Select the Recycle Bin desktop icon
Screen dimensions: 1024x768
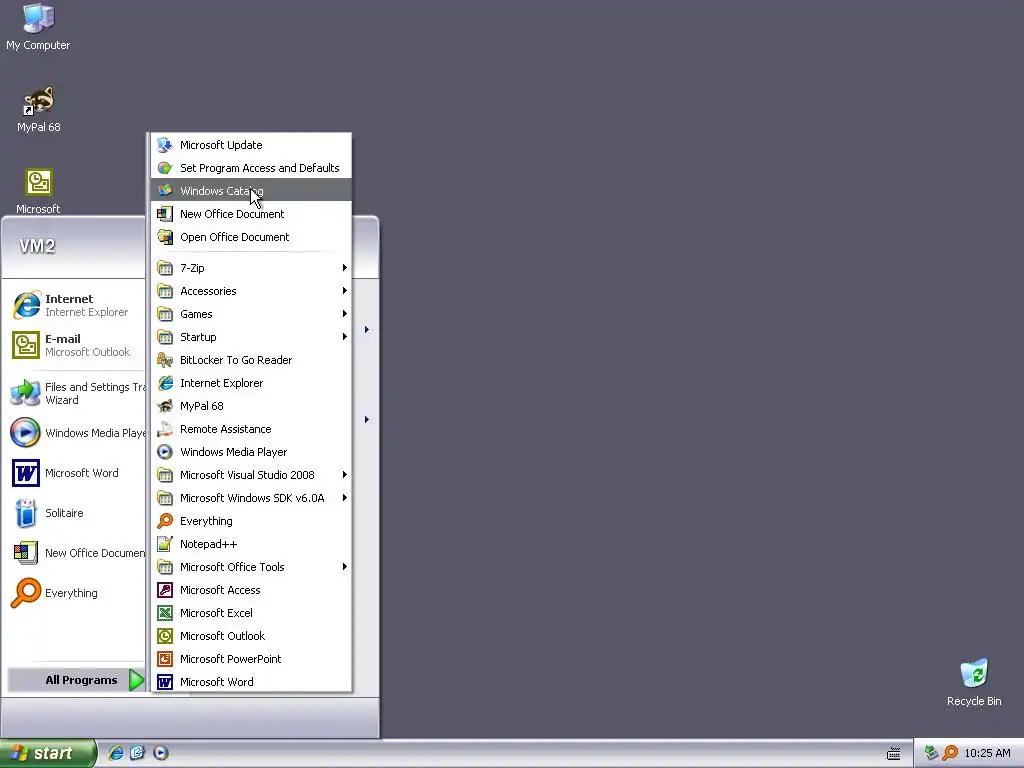(974, 682)
